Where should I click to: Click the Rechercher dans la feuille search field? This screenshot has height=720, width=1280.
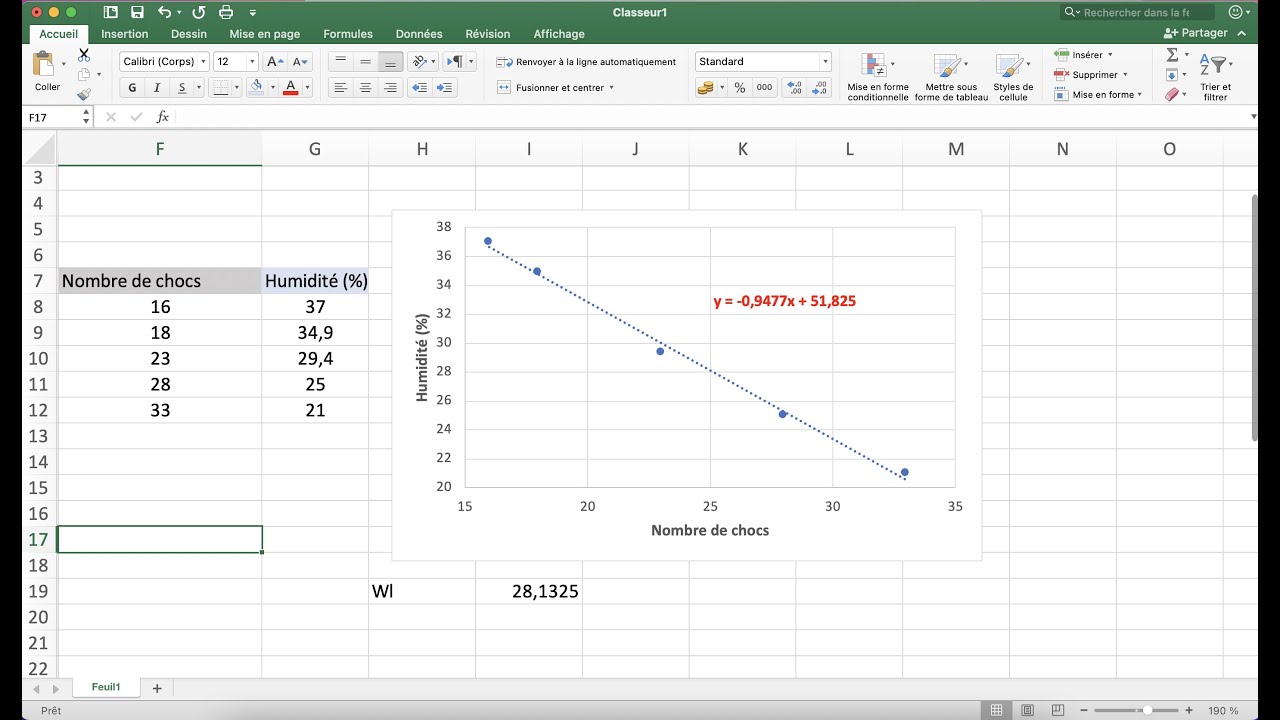click(x=1137, y=12)
